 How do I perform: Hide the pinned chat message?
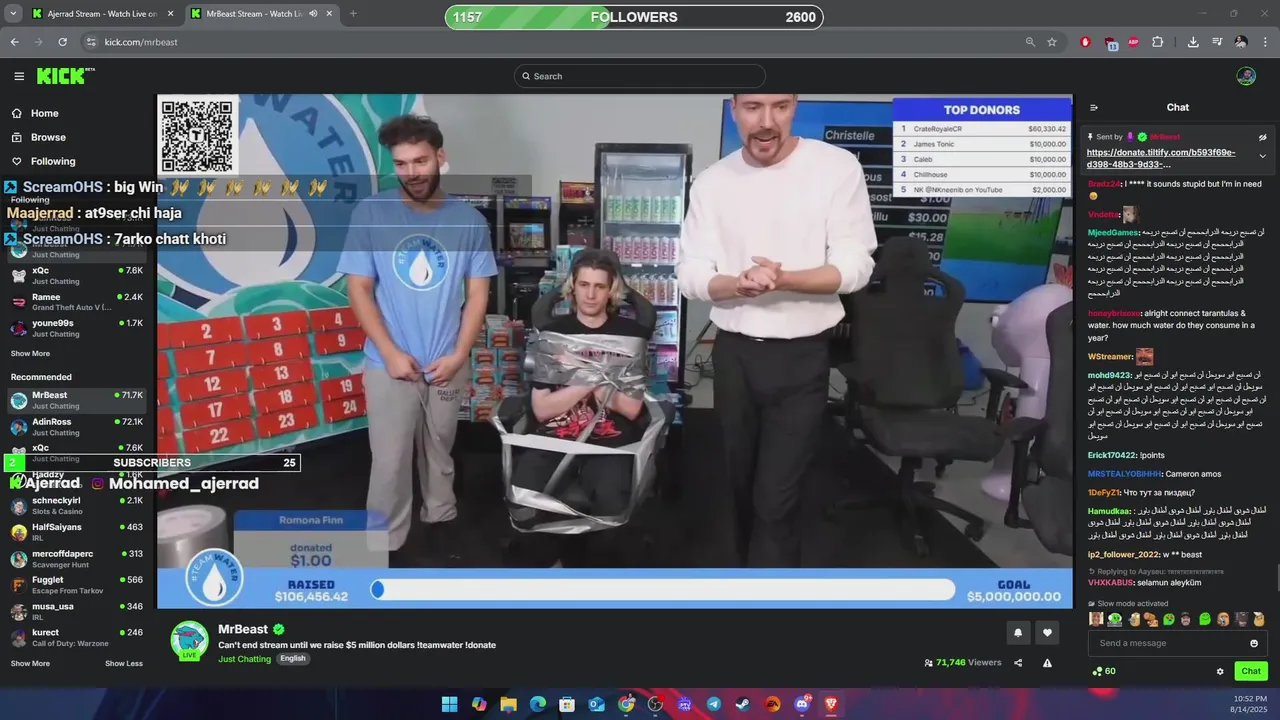pyautogui.click(x=1262, y=137)
